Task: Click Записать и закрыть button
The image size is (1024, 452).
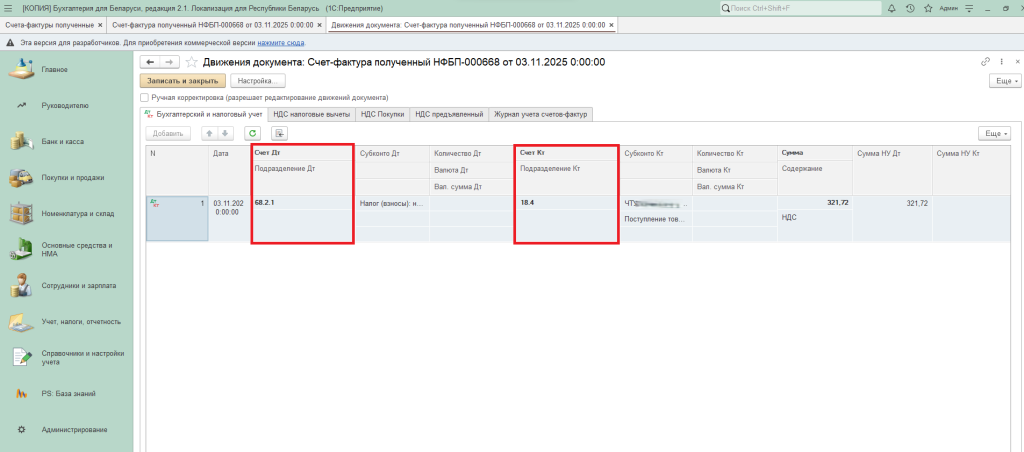Action: pyautogui.click(x=182, y=80)
